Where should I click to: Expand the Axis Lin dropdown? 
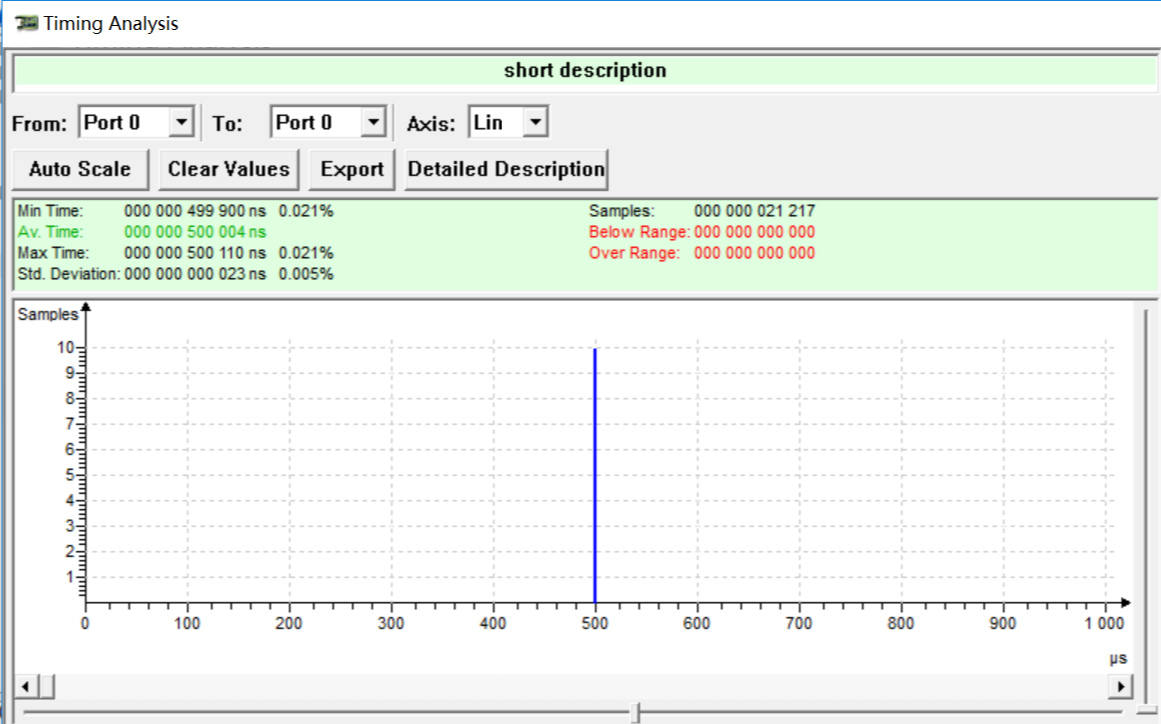pyautogui.click(x=535, y=122)
